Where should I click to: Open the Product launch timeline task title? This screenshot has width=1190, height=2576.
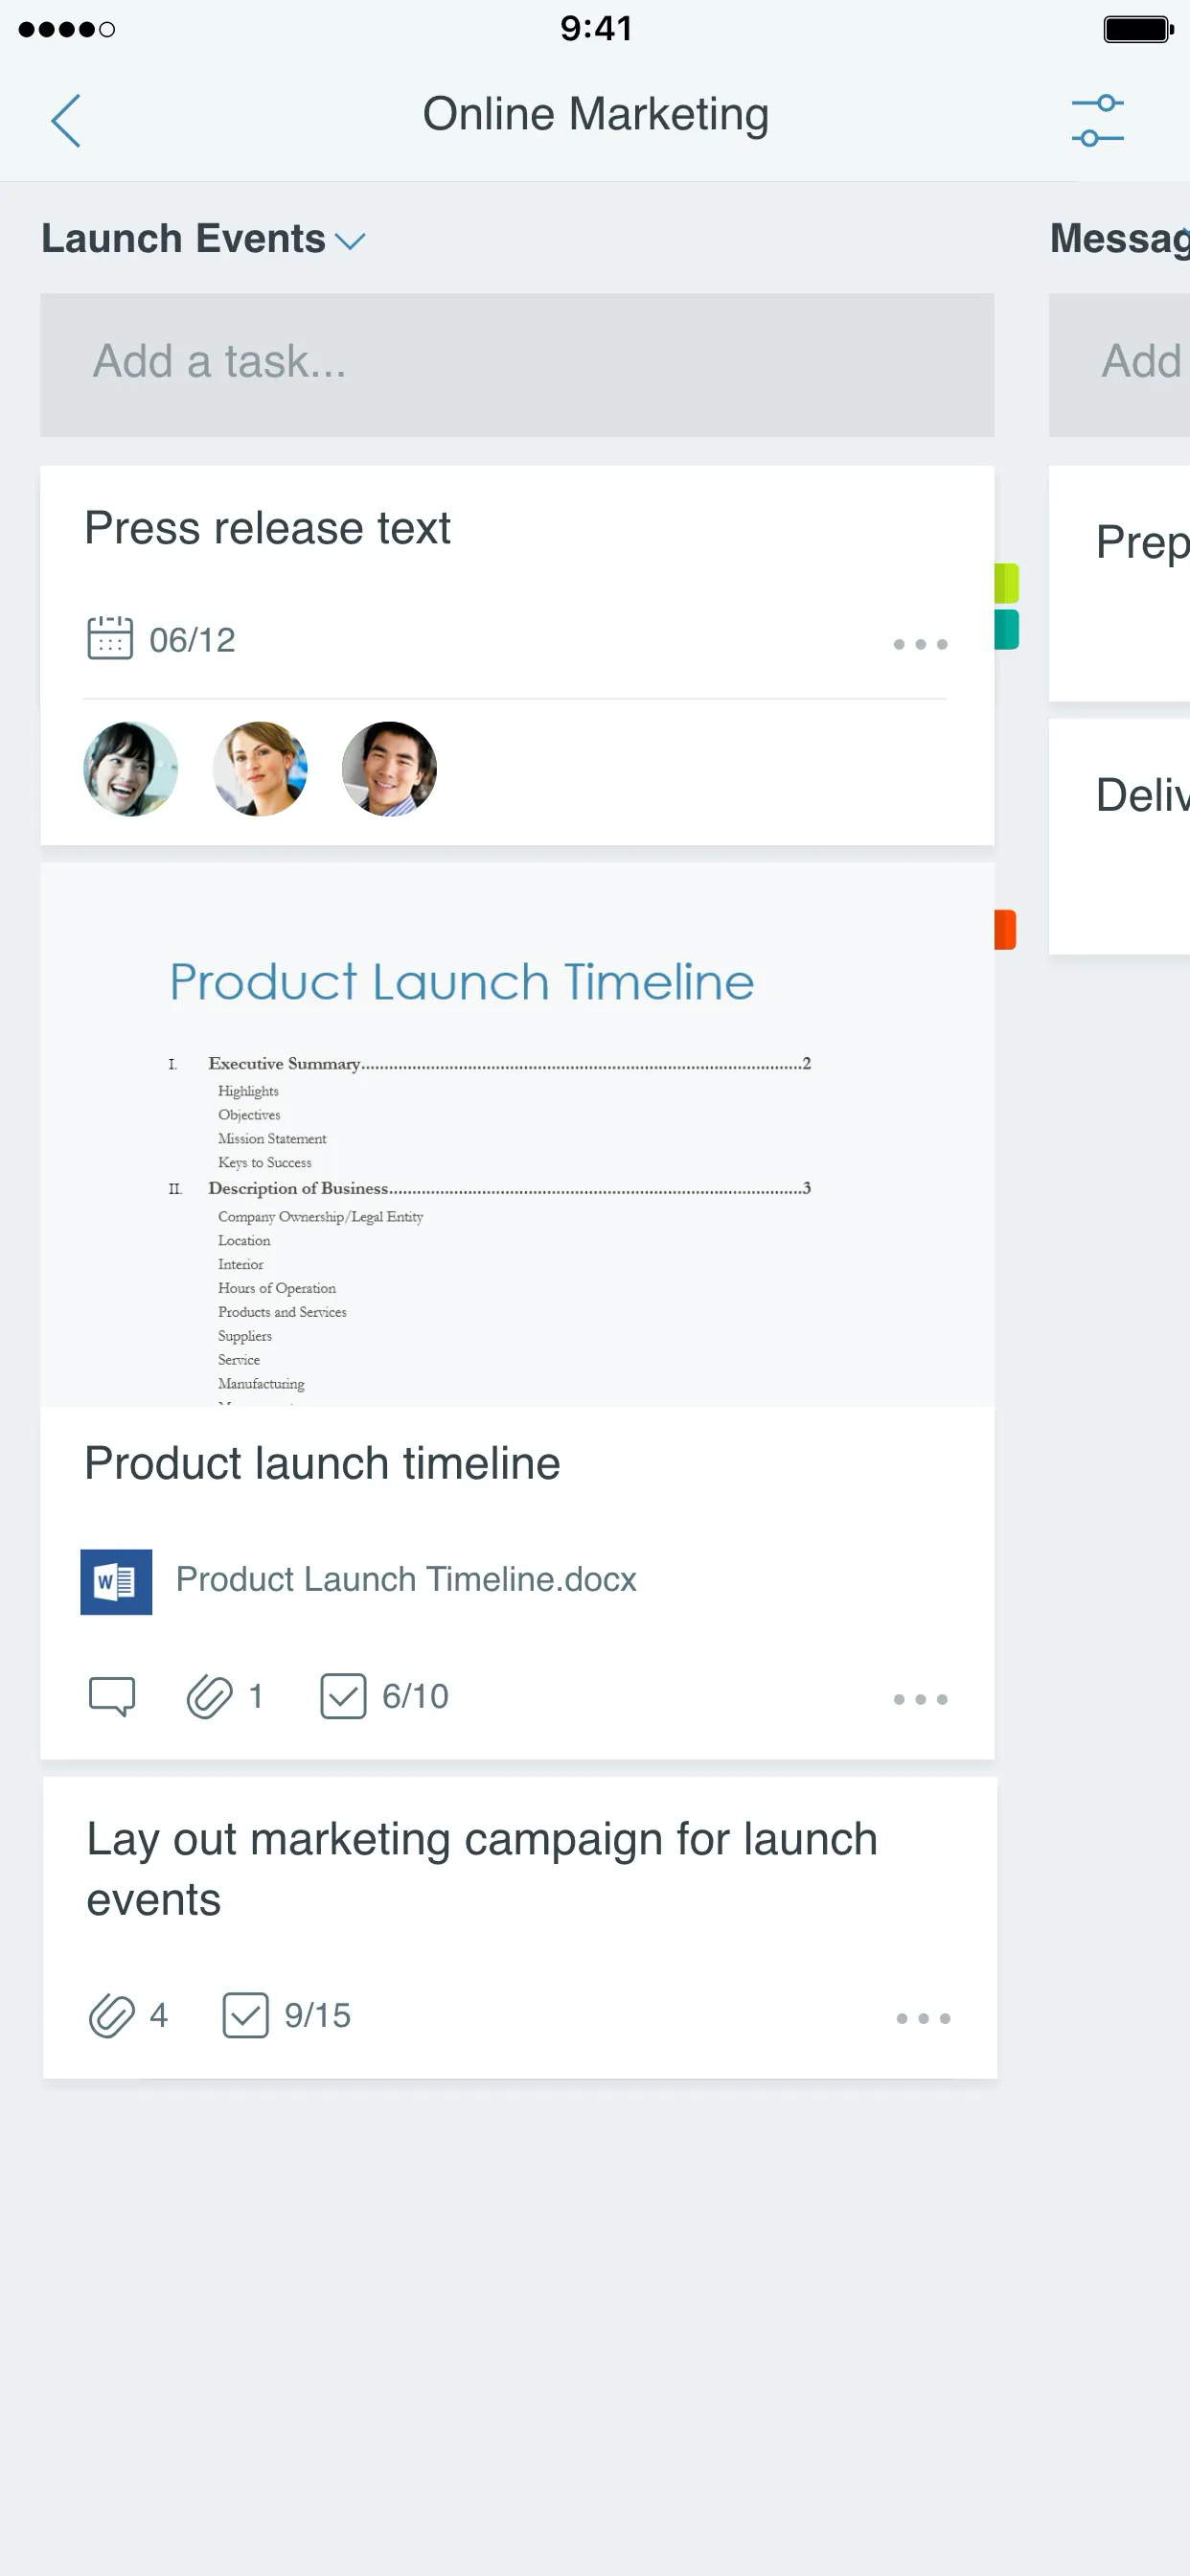(x=322, y=1463)
